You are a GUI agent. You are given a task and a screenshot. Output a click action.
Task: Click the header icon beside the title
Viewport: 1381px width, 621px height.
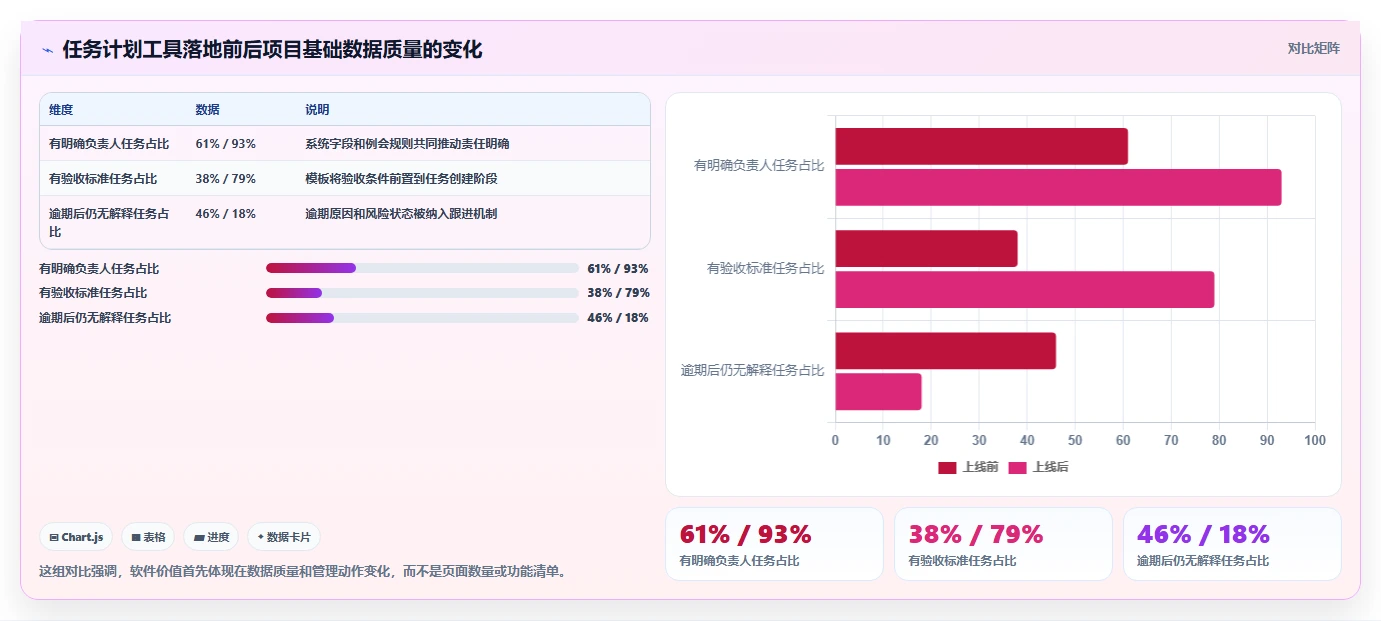pyautogui.click(x=47, y=49)
